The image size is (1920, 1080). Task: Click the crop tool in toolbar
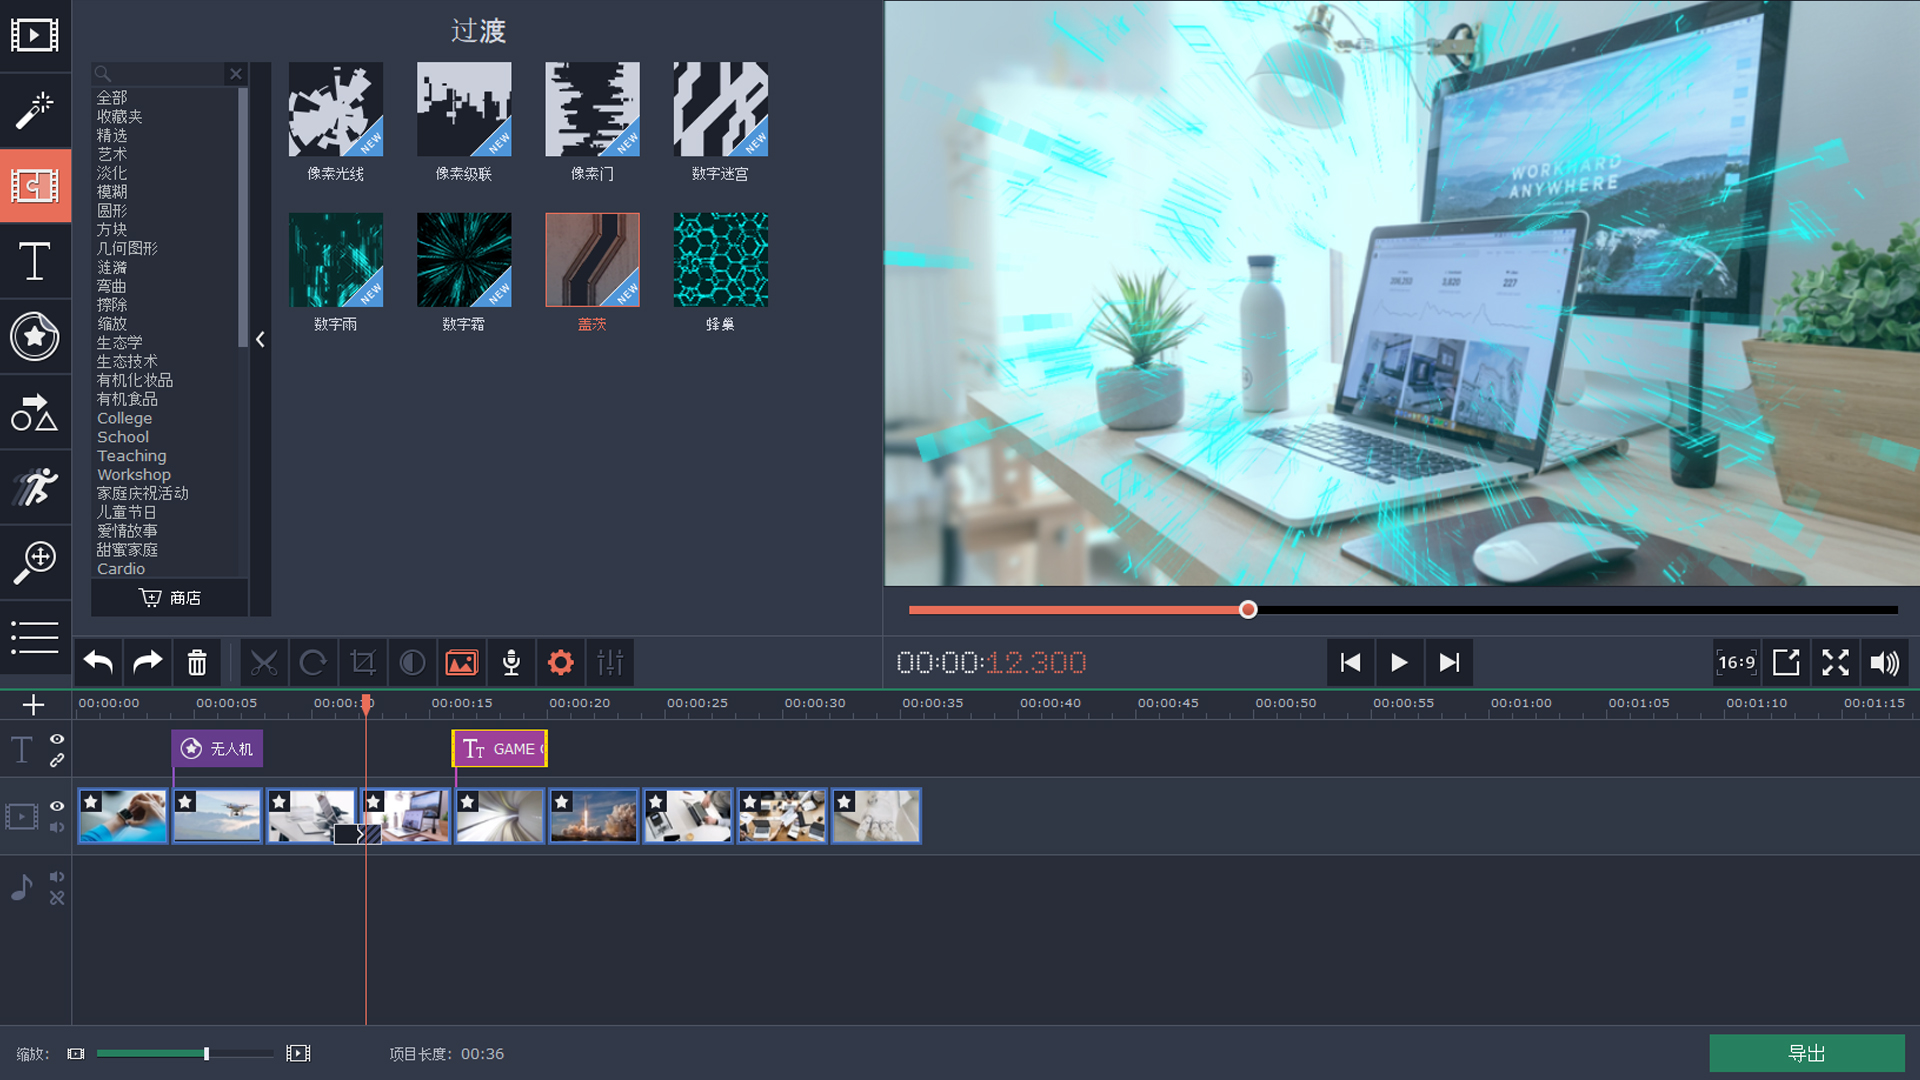point(363,663)
